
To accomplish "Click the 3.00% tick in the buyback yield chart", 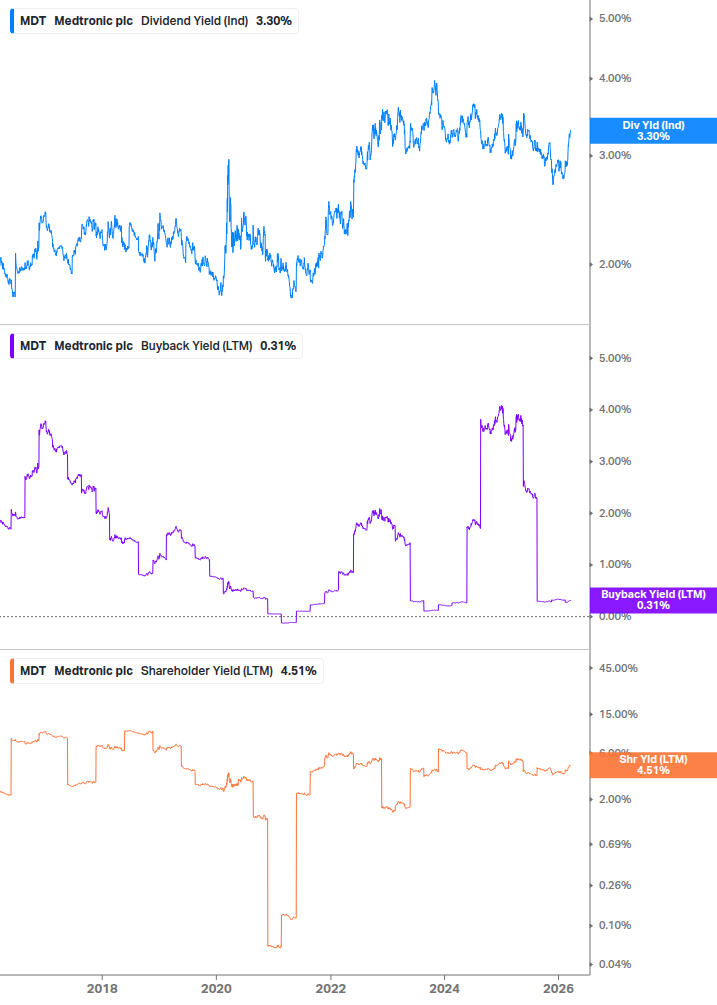I will coord(614,461).
